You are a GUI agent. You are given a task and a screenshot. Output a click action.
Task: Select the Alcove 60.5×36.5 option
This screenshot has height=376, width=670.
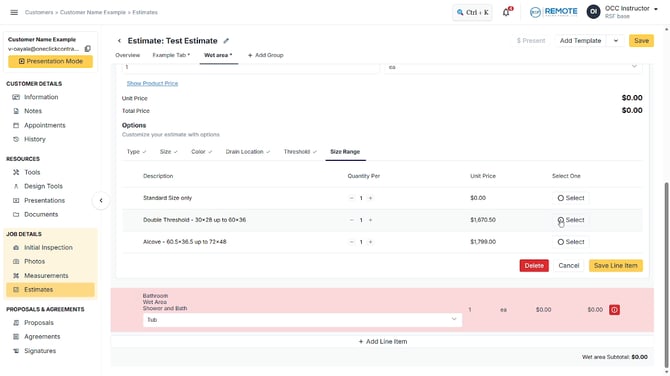pyautogui.click(x=570, y=242)
